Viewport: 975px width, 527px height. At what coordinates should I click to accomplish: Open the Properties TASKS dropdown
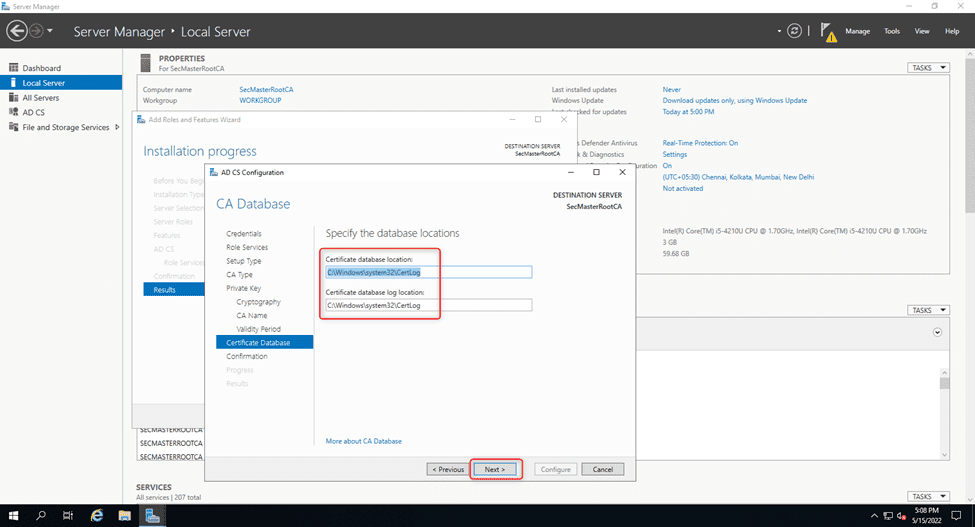point(928,68)
